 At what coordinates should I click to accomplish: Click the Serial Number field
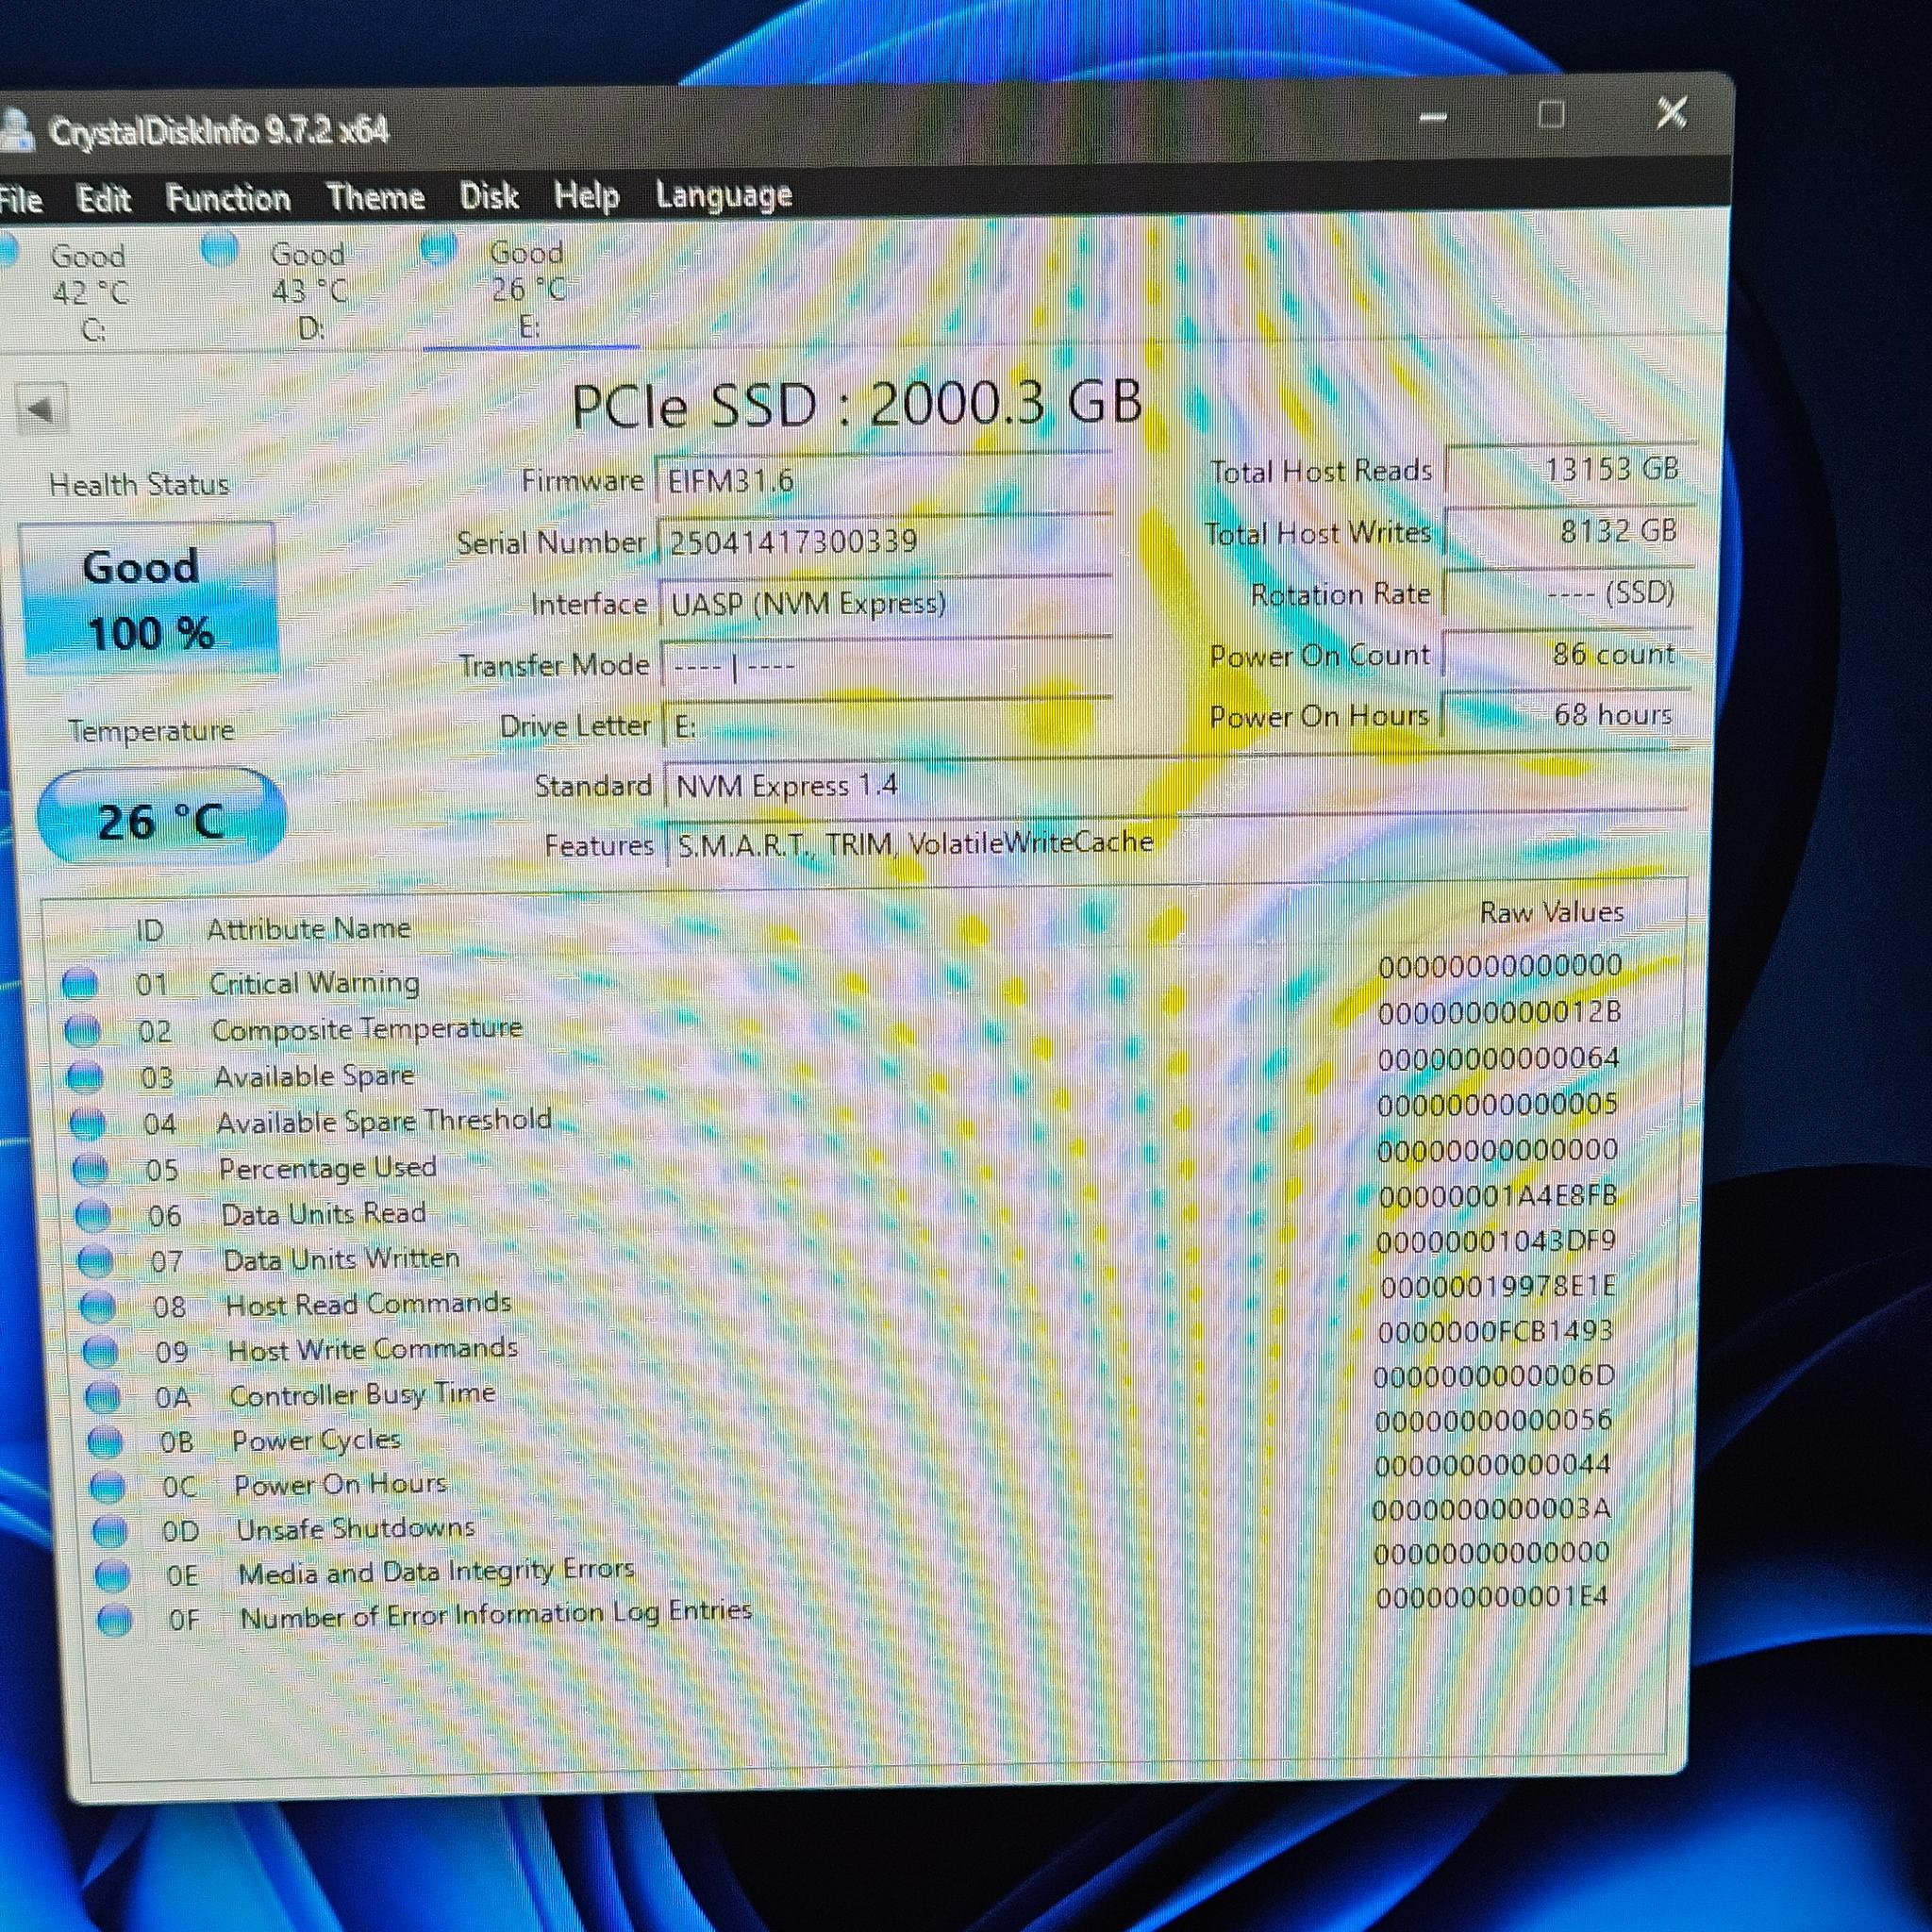tap(883, 541)
